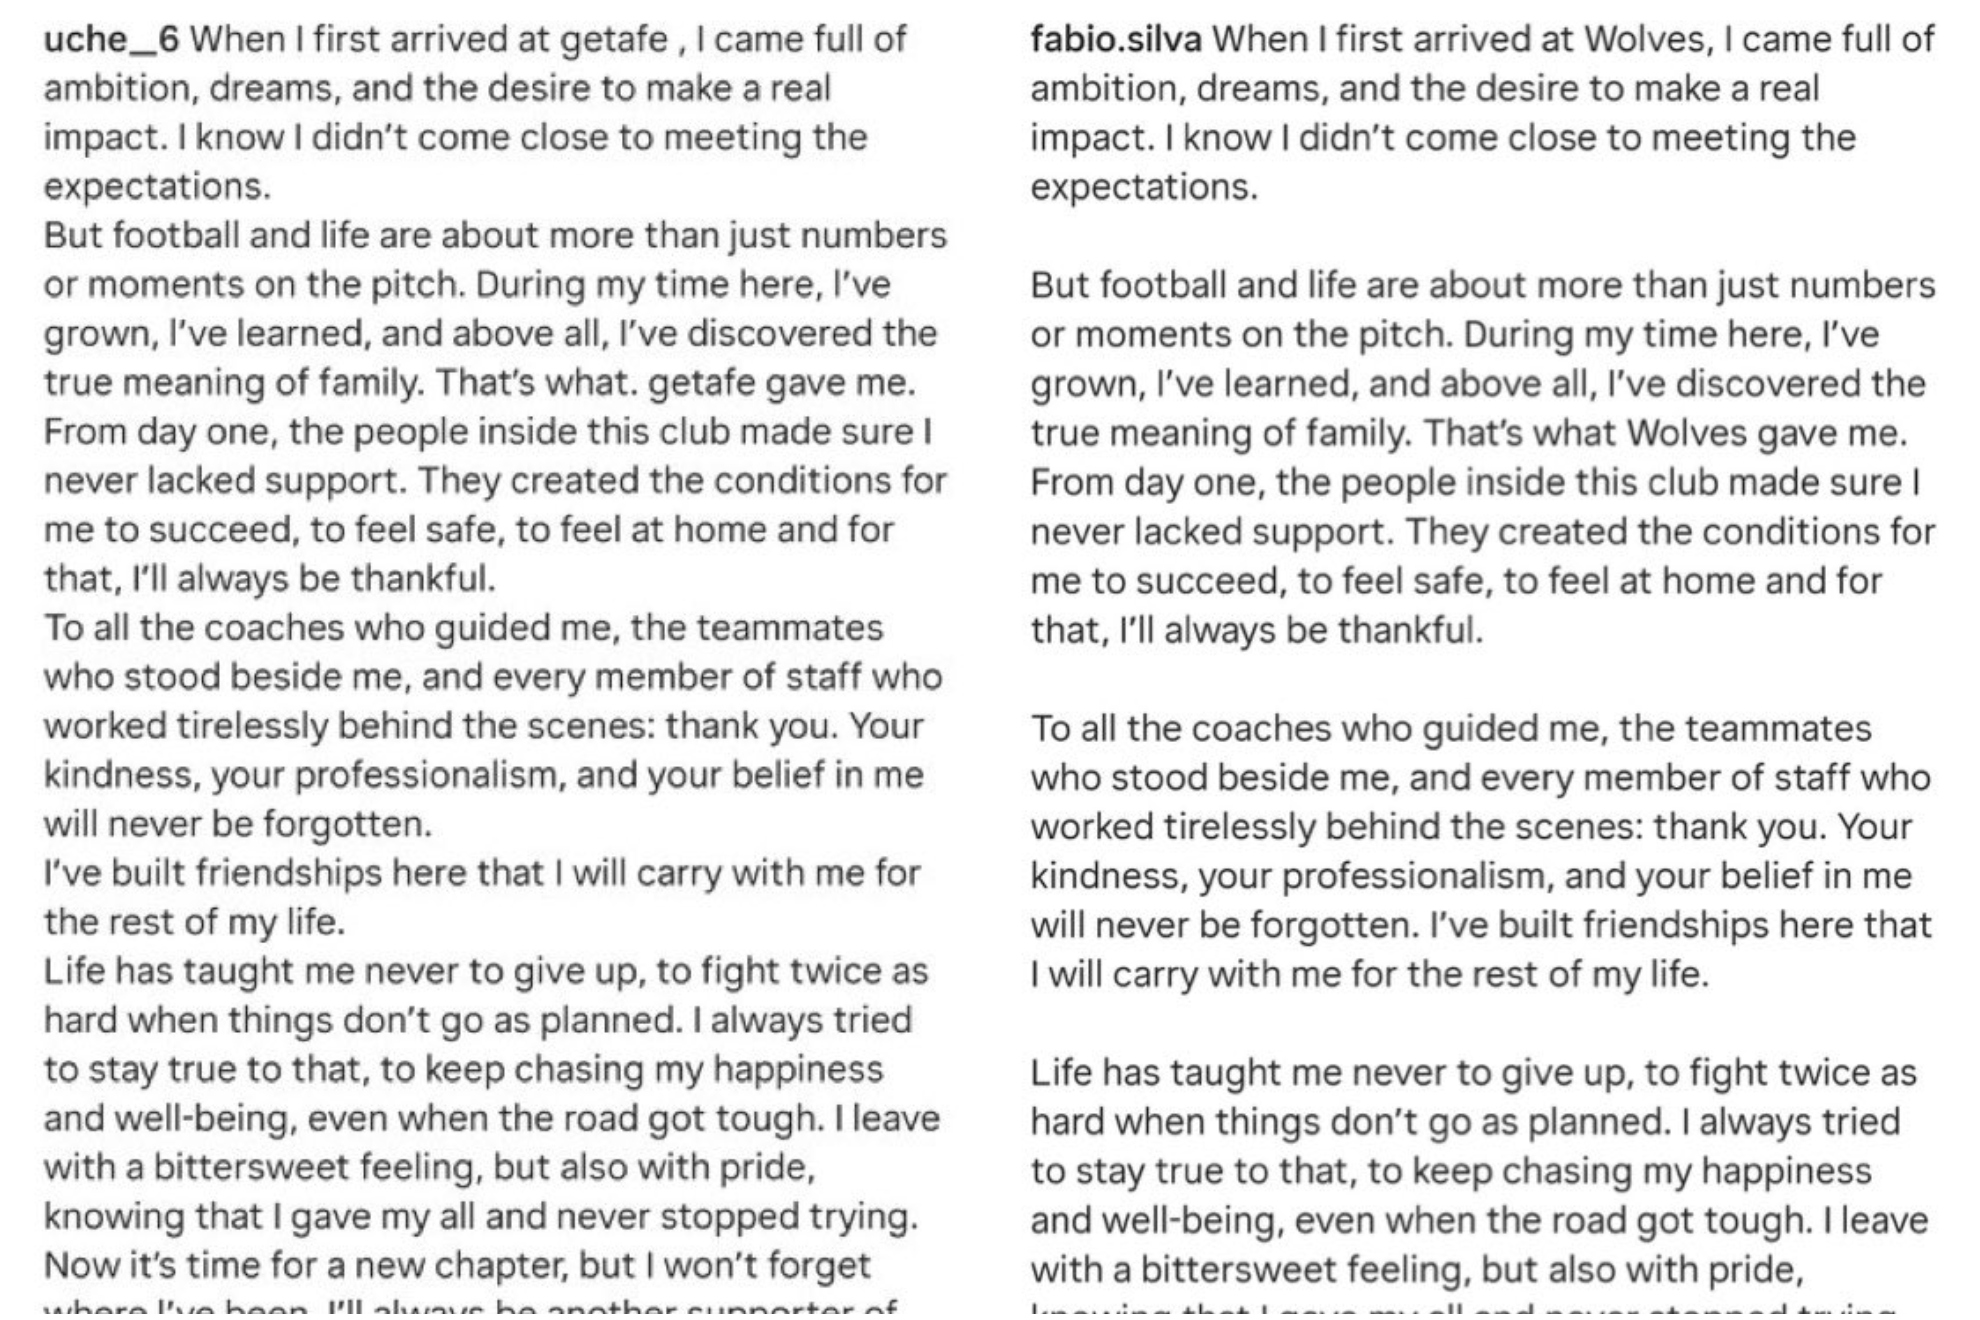1980x1320 pixels.
Task: Click "expectations." in the fabio.silva caption
Action: coord(1143,187)
